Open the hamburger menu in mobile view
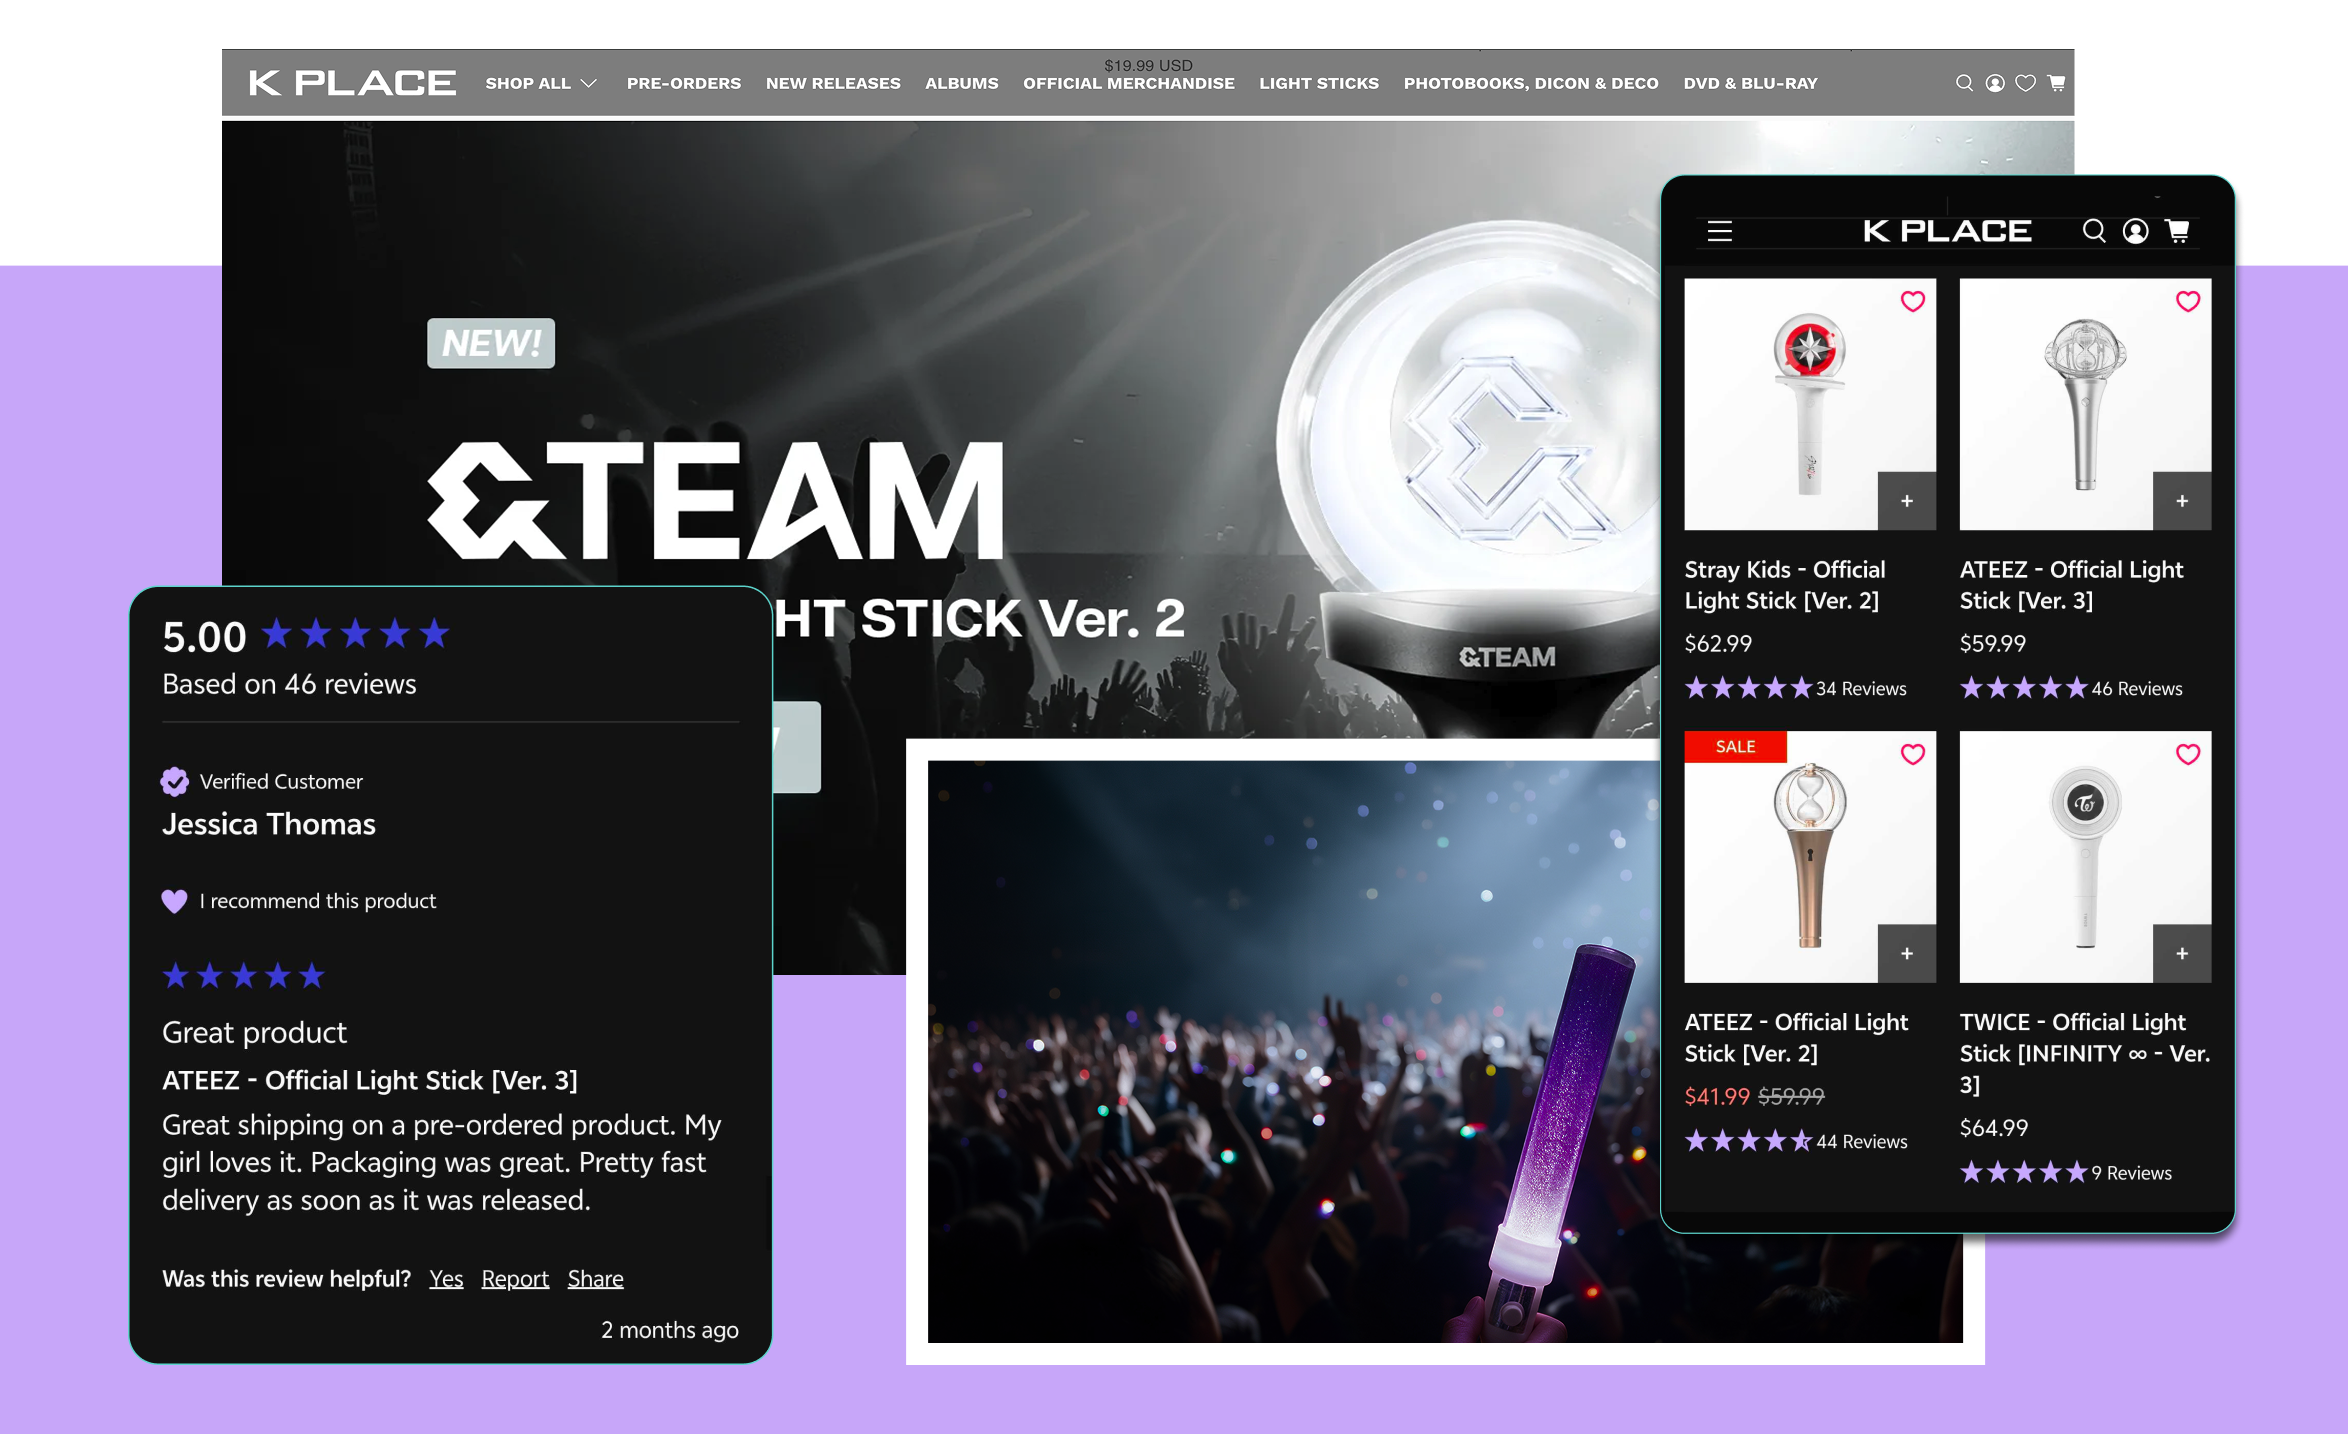The image size is (2348, 1434). pos(1720,231)
